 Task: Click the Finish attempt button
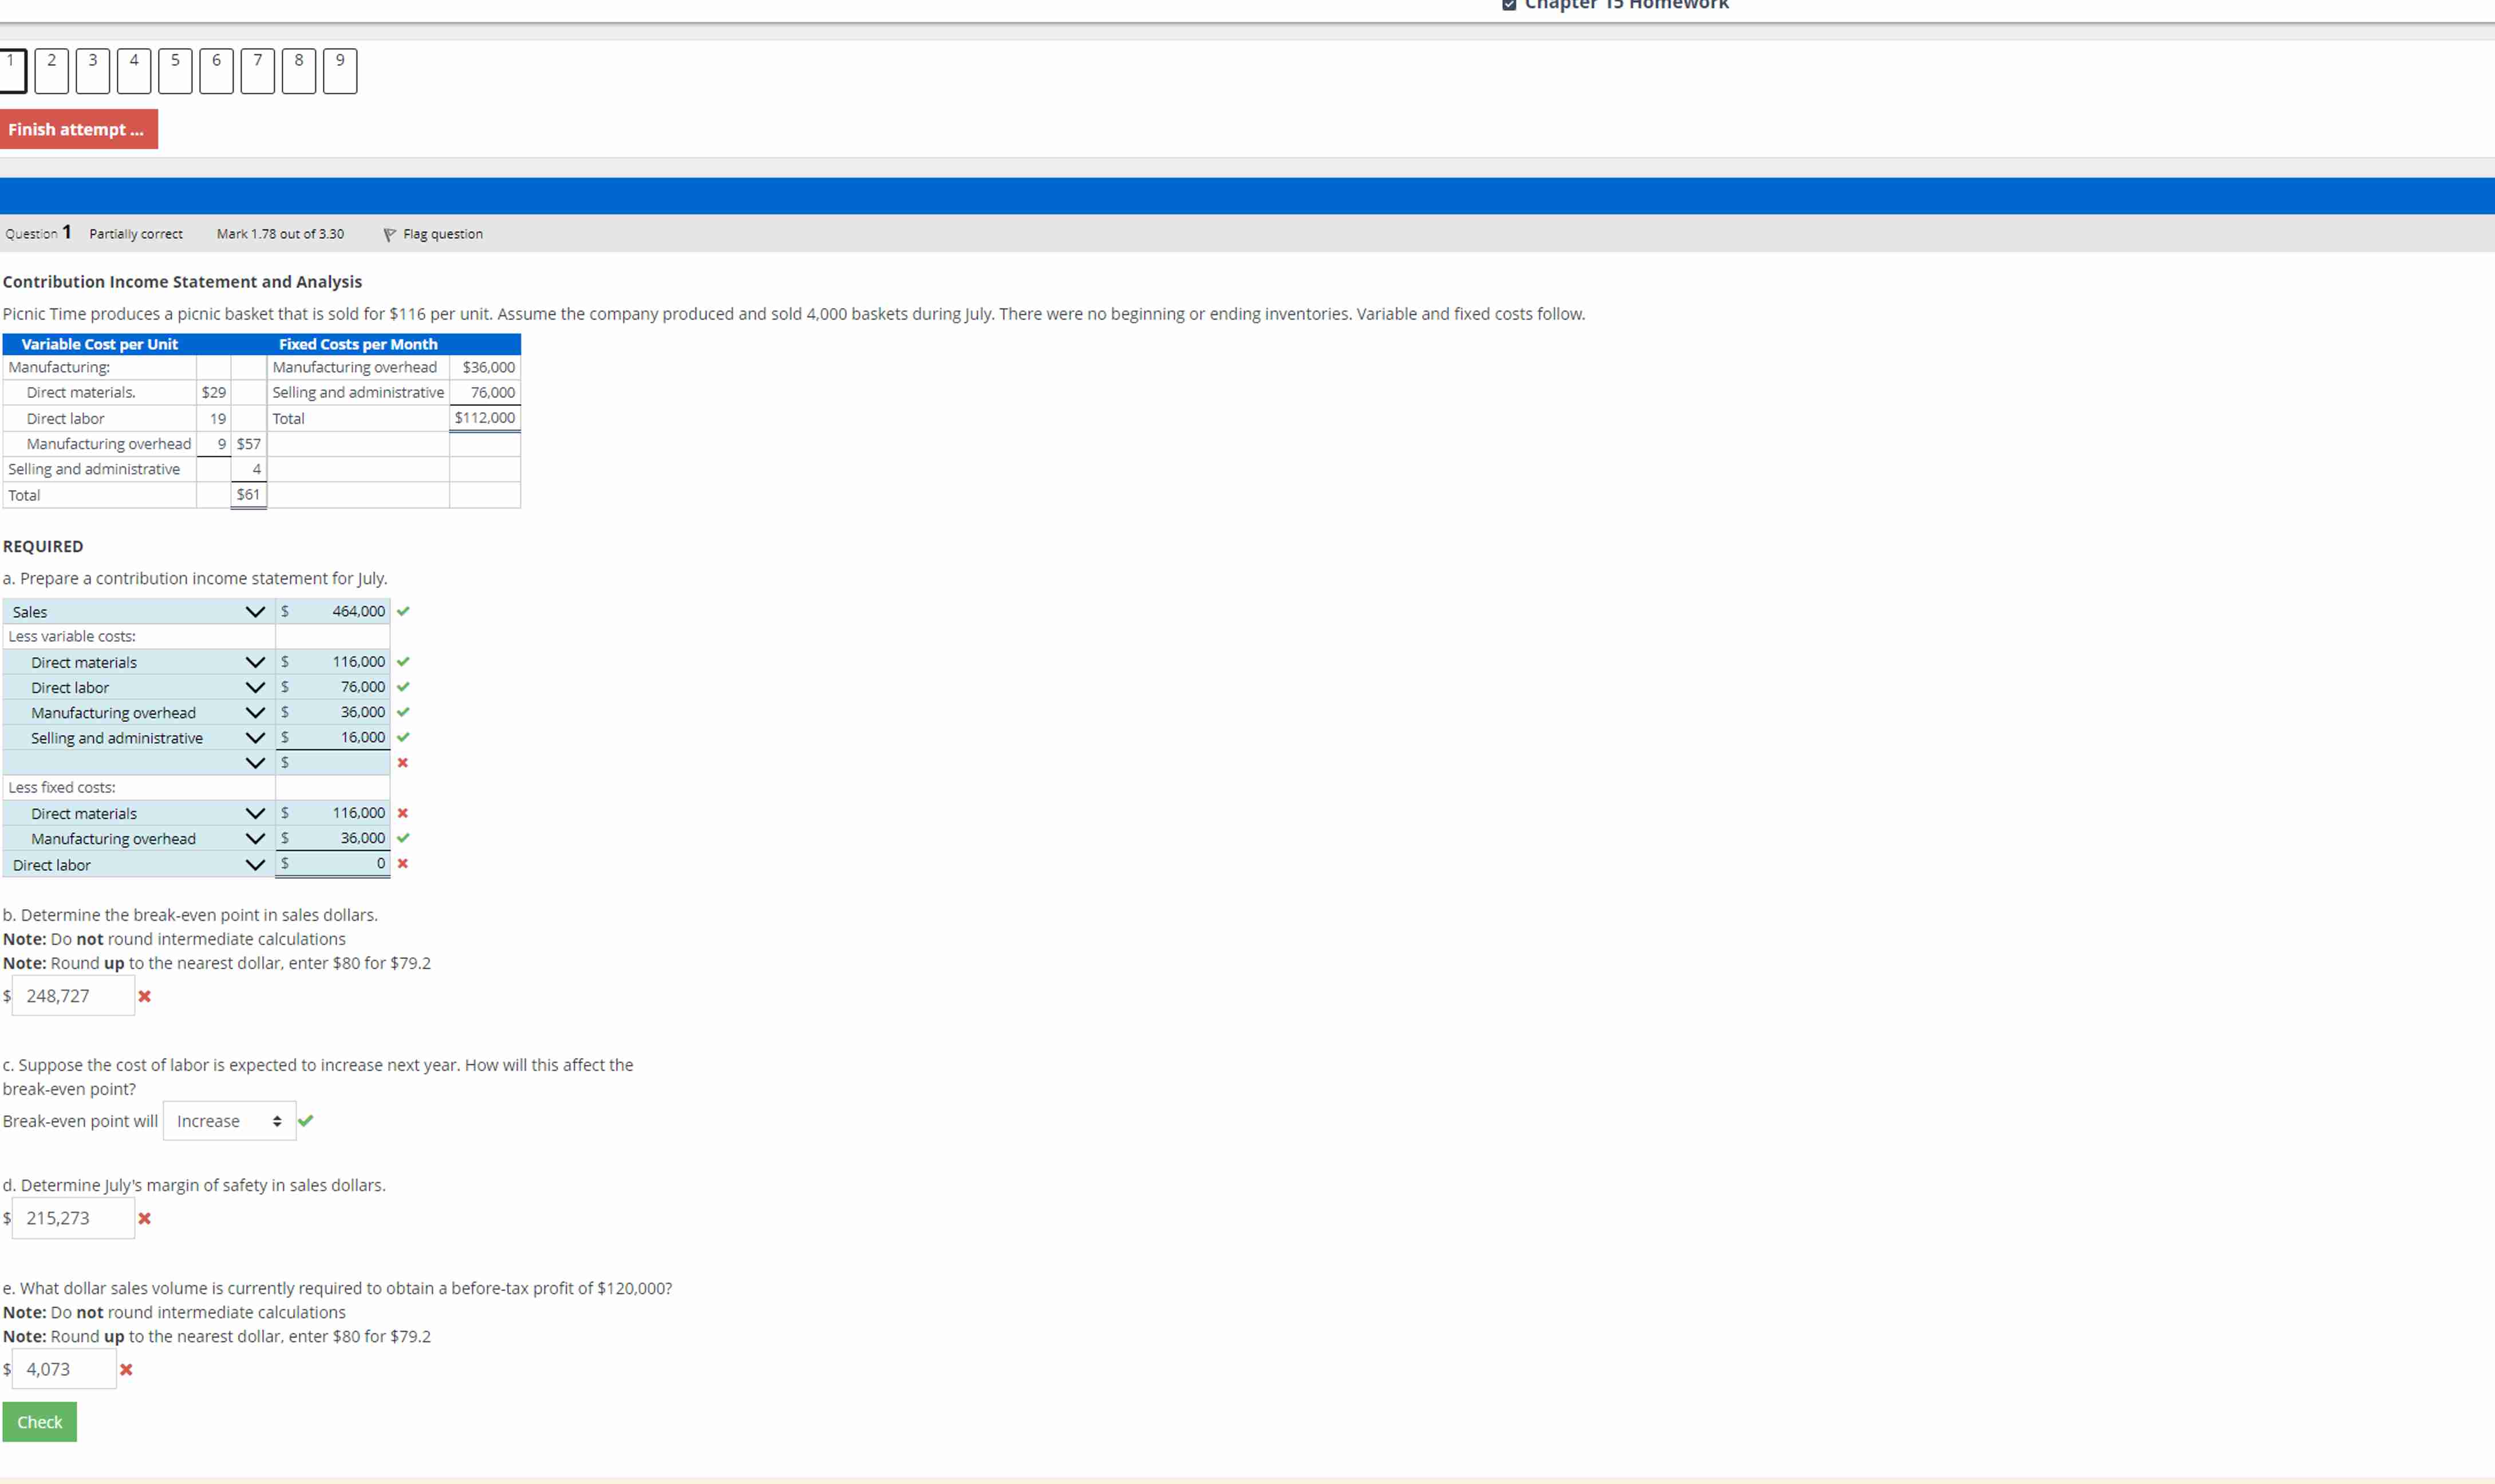(x=78, y=129)
